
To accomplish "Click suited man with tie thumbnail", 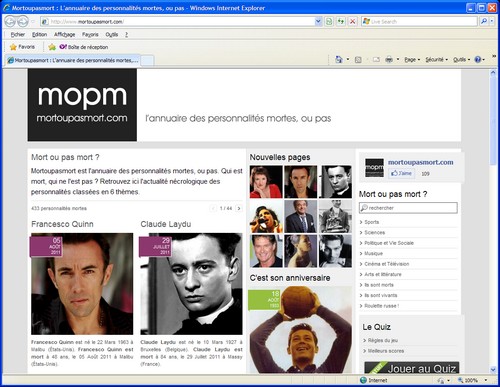I will point(301,216).
